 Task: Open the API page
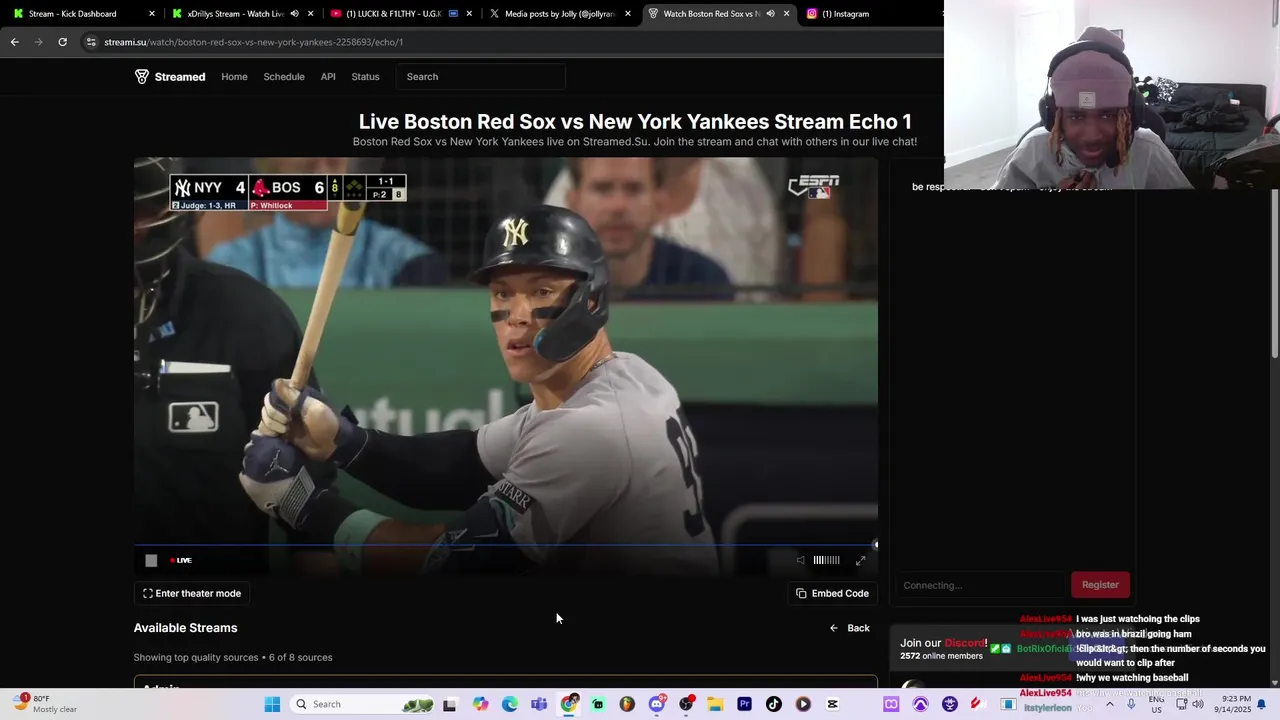point(328,77)
